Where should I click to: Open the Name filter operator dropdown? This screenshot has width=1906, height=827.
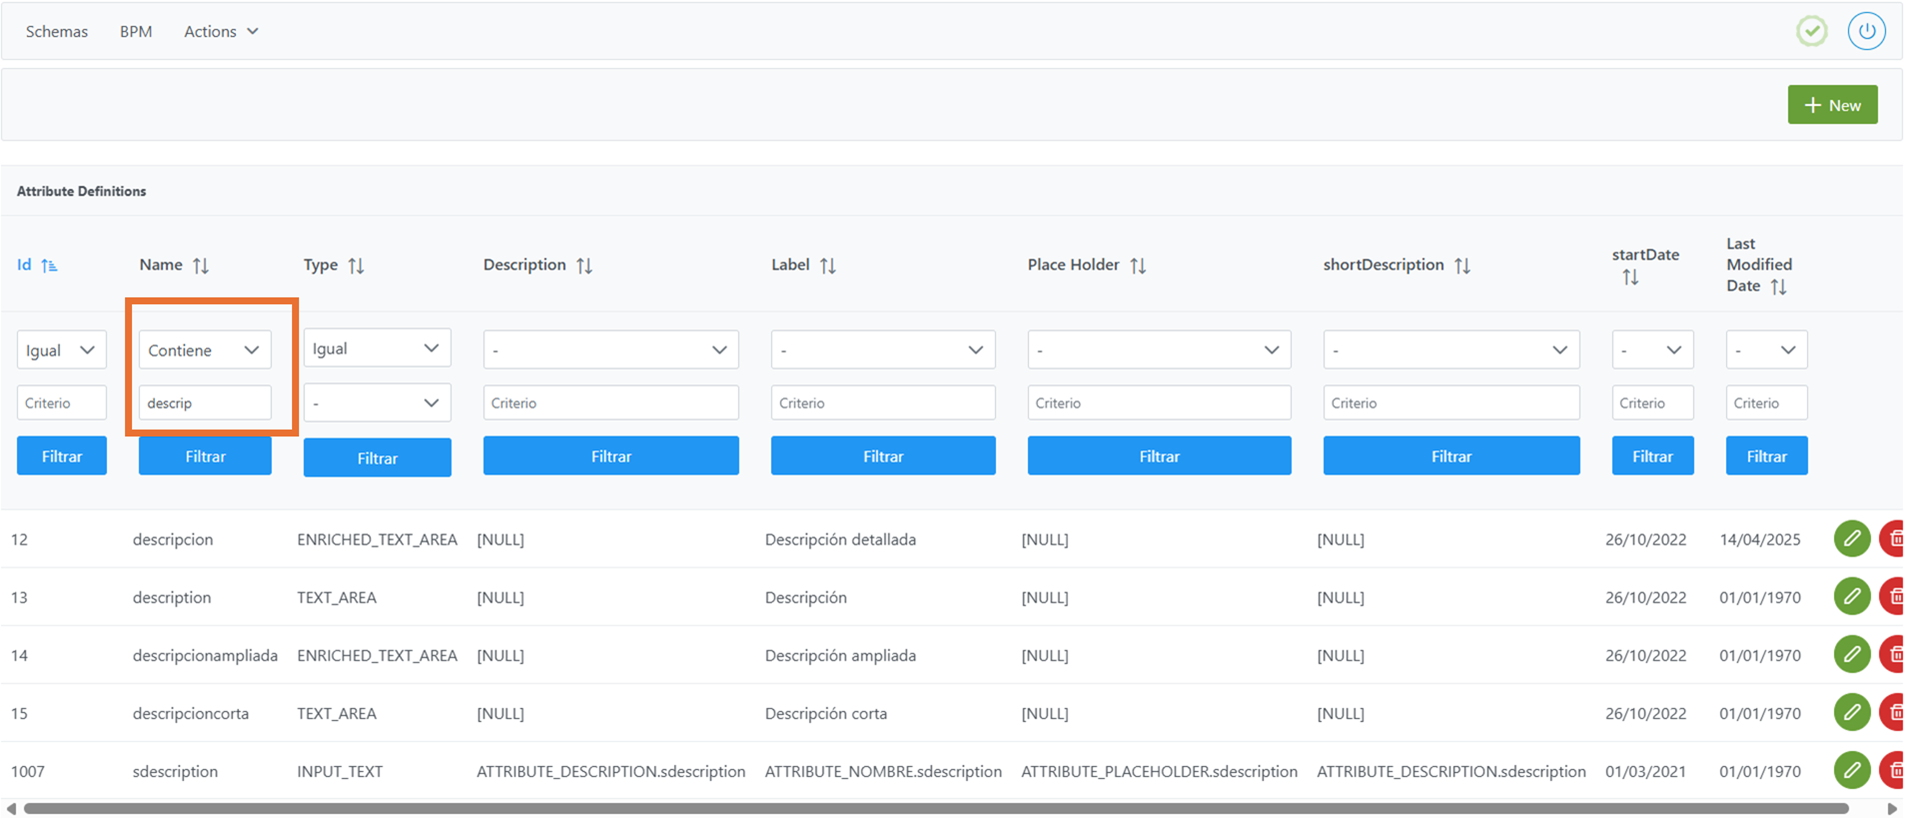coord(204,350)
